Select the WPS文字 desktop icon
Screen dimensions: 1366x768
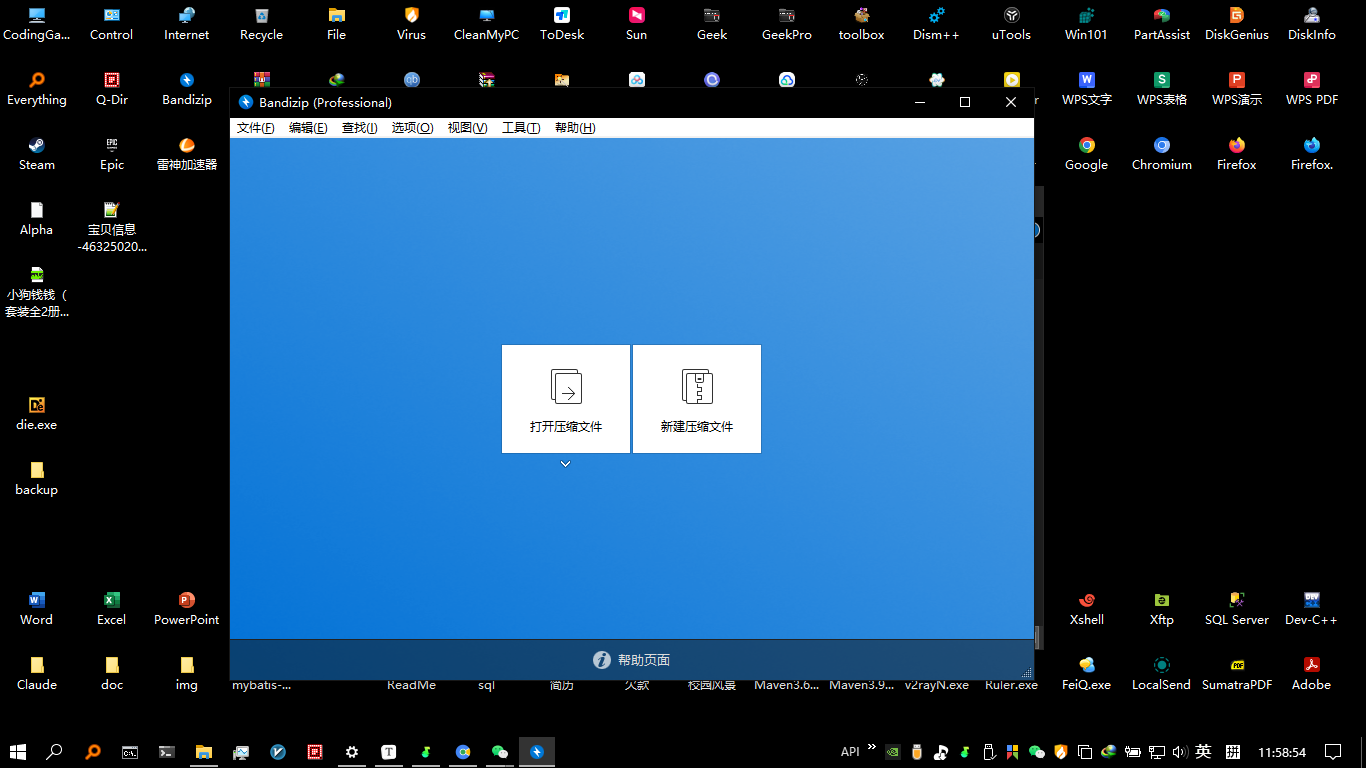(1087, 88)
